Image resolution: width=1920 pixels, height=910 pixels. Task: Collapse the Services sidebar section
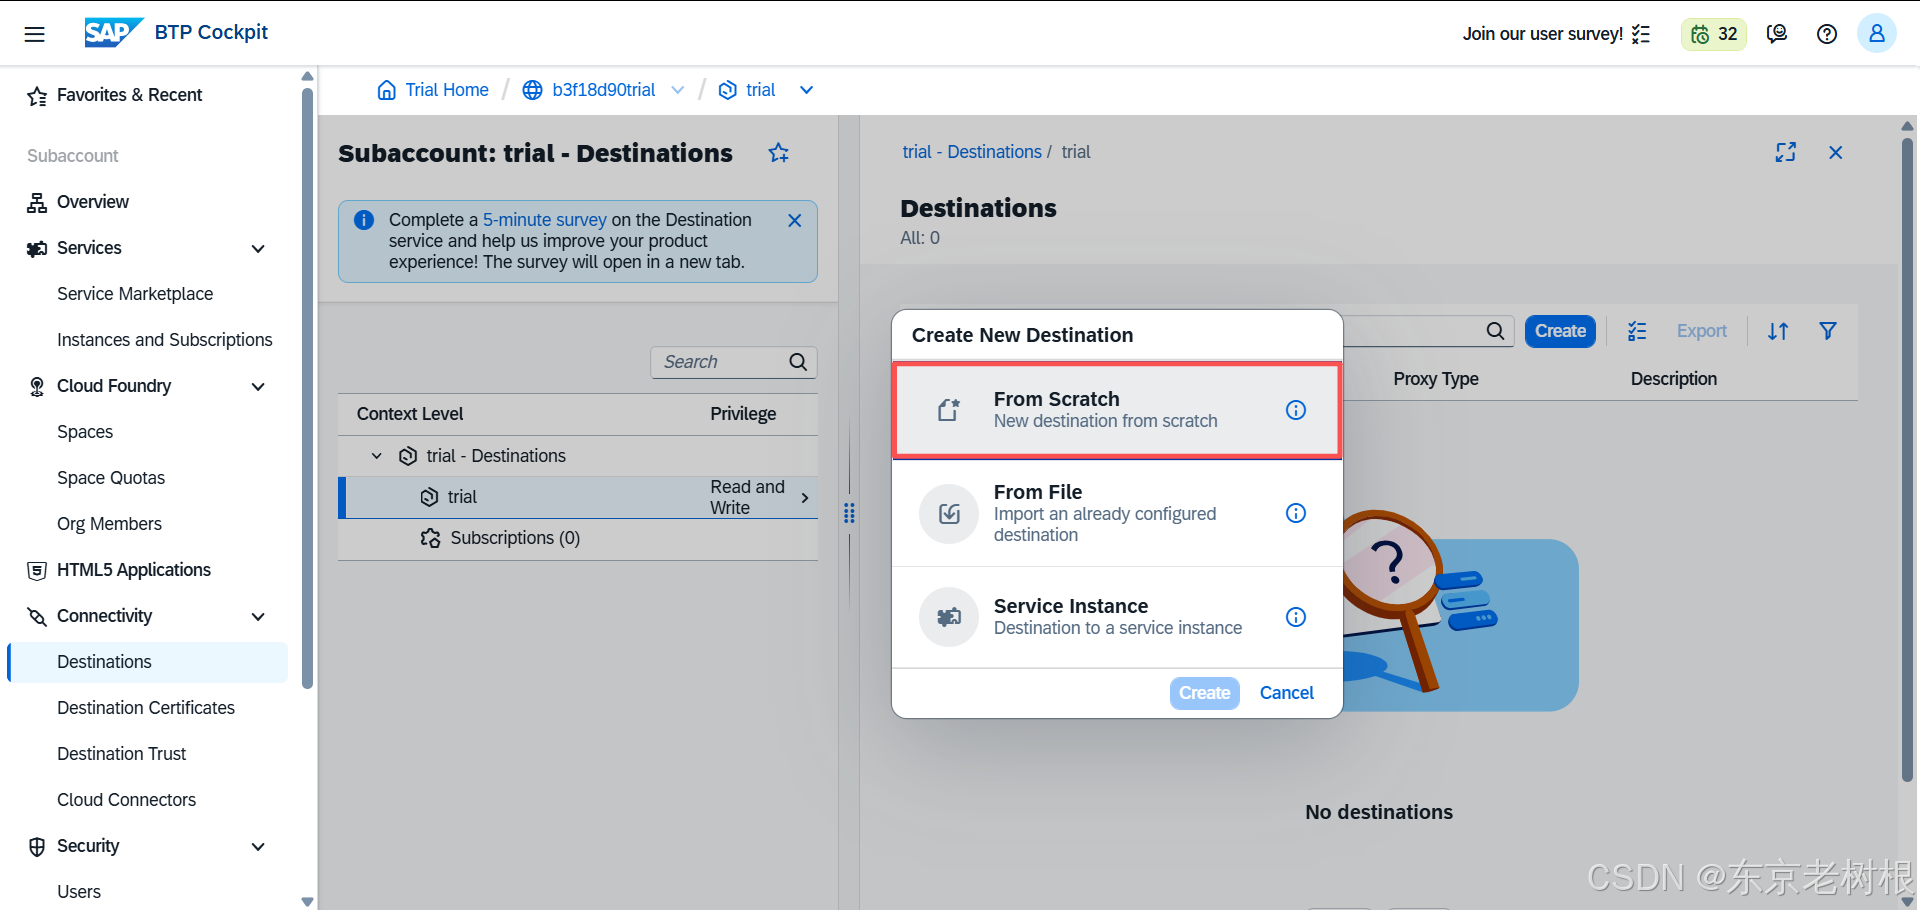pyautogui.click(x=258, y=248)
